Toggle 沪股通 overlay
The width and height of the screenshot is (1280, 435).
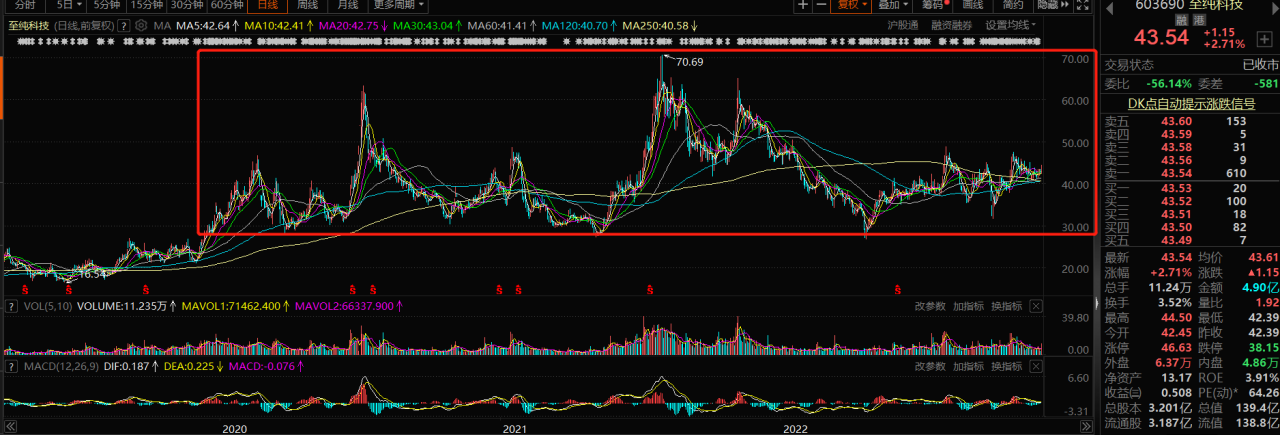[x=903, y=24]
